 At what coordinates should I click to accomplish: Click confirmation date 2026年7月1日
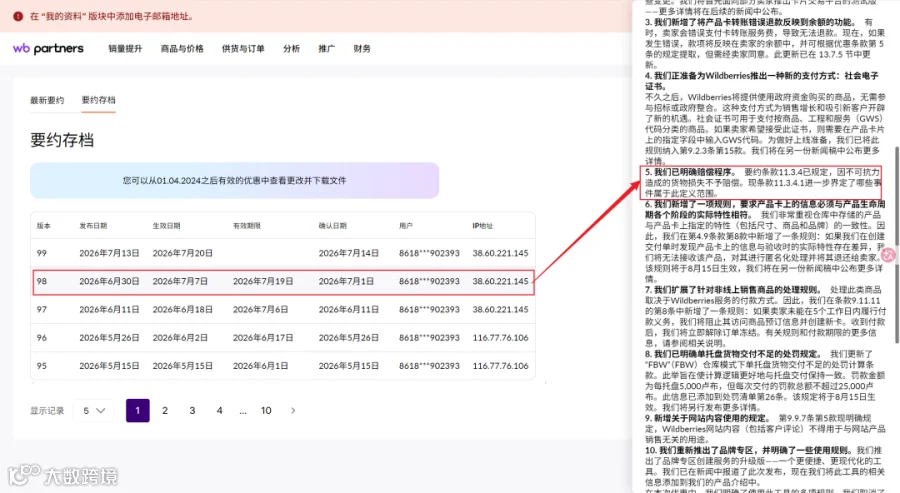[347, 281]
